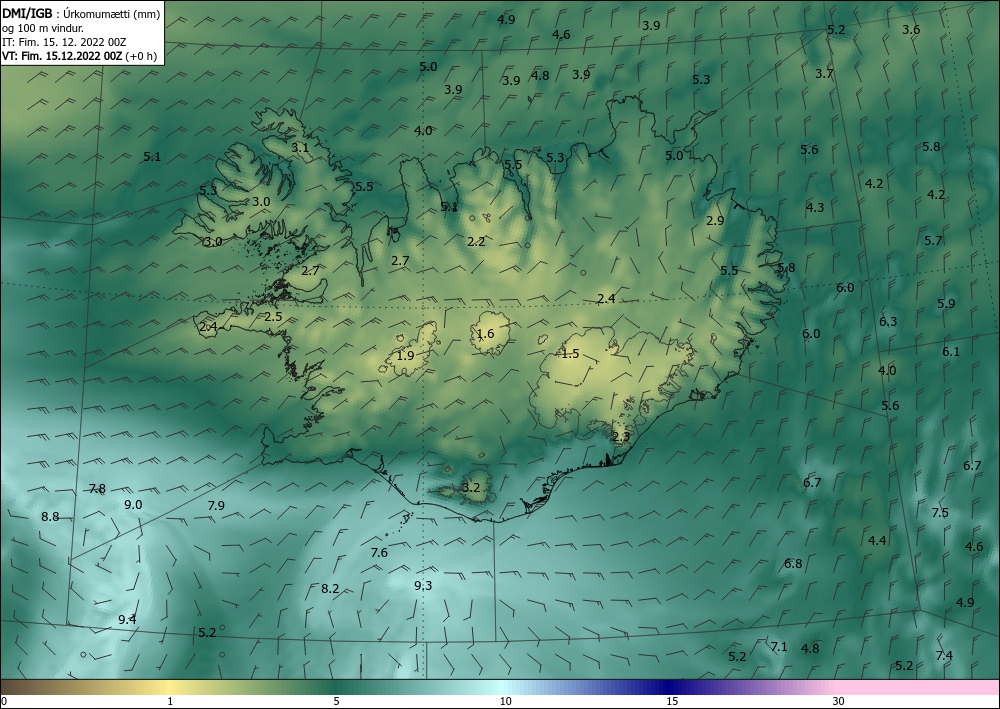Click the 'DMI/IGB : Úrkomumætti (mm)' title line
The height and width of the screenshot is (709, 1000).
click(x=81, y=13)
